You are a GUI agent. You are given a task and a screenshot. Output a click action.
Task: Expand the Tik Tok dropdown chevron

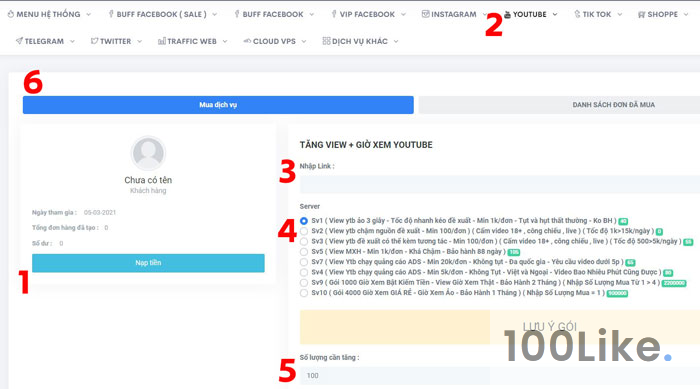point(620,14)
